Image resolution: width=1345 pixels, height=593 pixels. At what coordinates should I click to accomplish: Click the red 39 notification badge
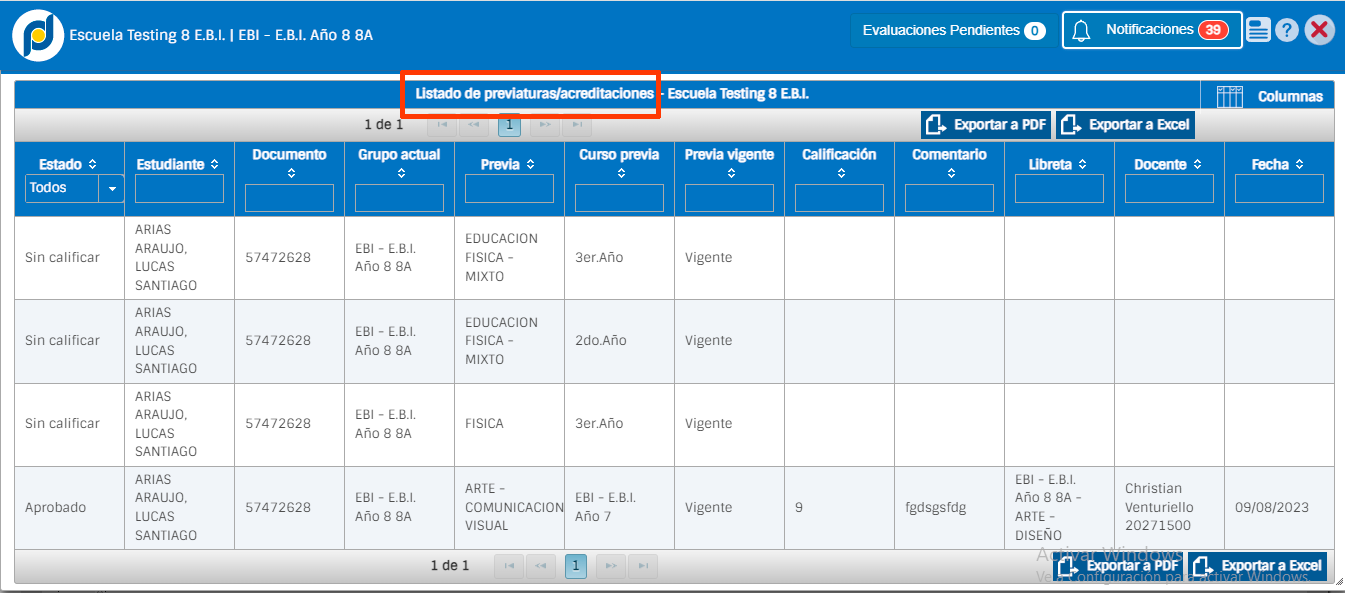click(1213, 30)
